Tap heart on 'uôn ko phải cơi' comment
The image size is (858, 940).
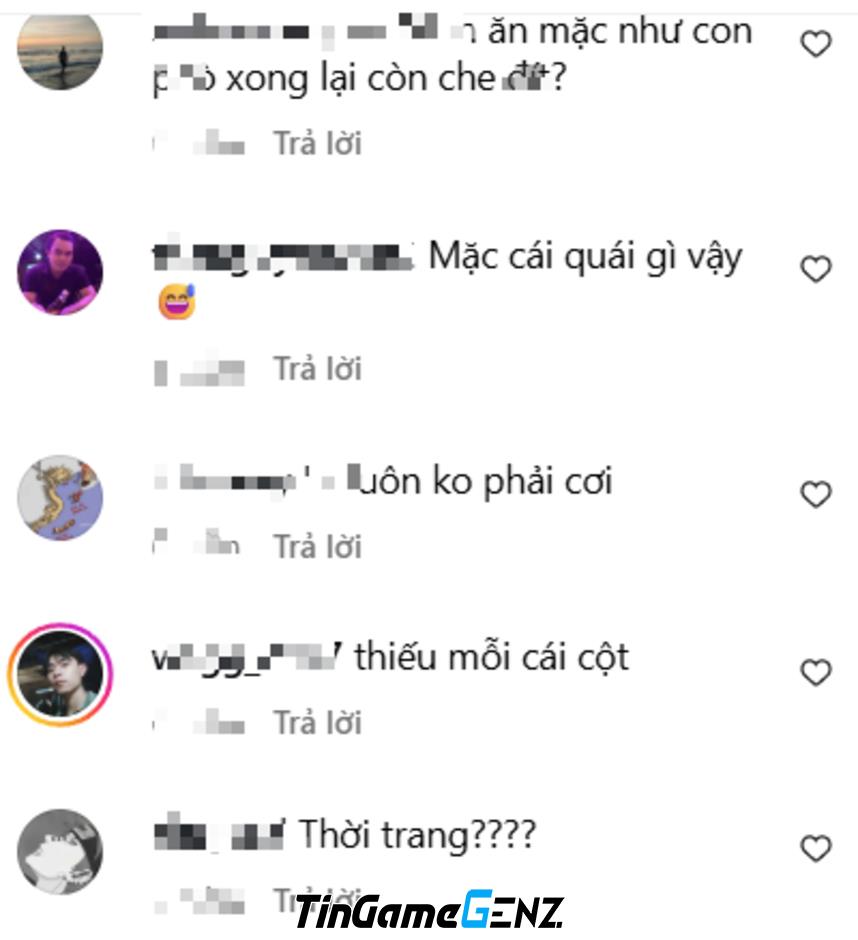pos(816,494)
